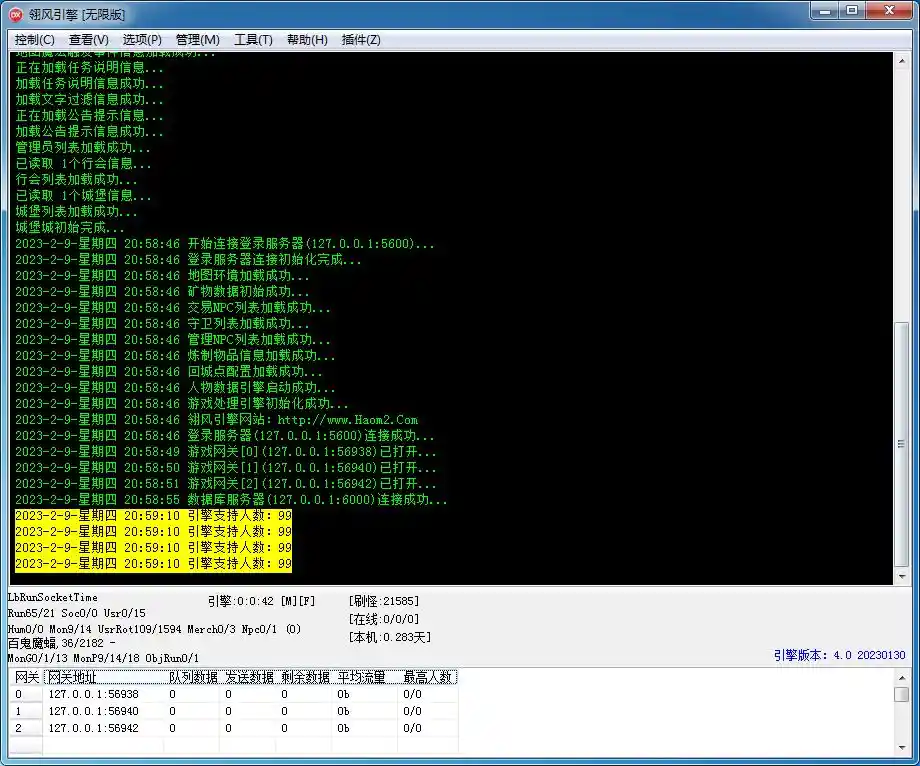This screenshot has width=920, height=766.
Task: Click the [在线:0/0/0] status text
Action: click(x=384, y=619)
